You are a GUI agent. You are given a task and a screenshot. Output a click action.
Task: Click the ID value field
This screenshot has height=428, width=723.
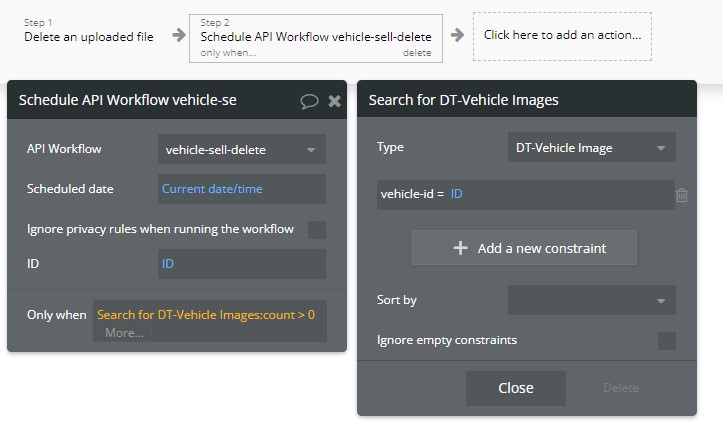[241, 264]
